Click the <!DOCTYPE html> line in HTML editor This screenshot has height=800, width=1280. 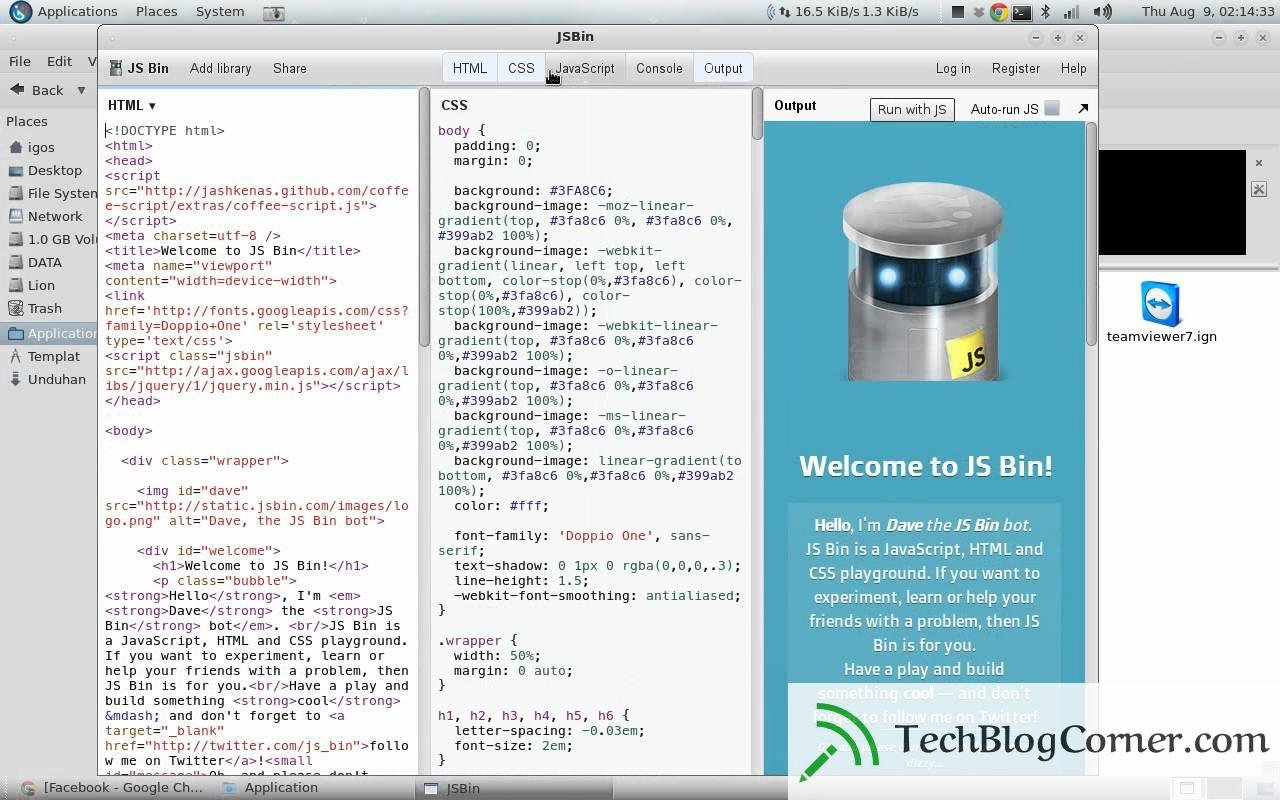tap(165, 130)
